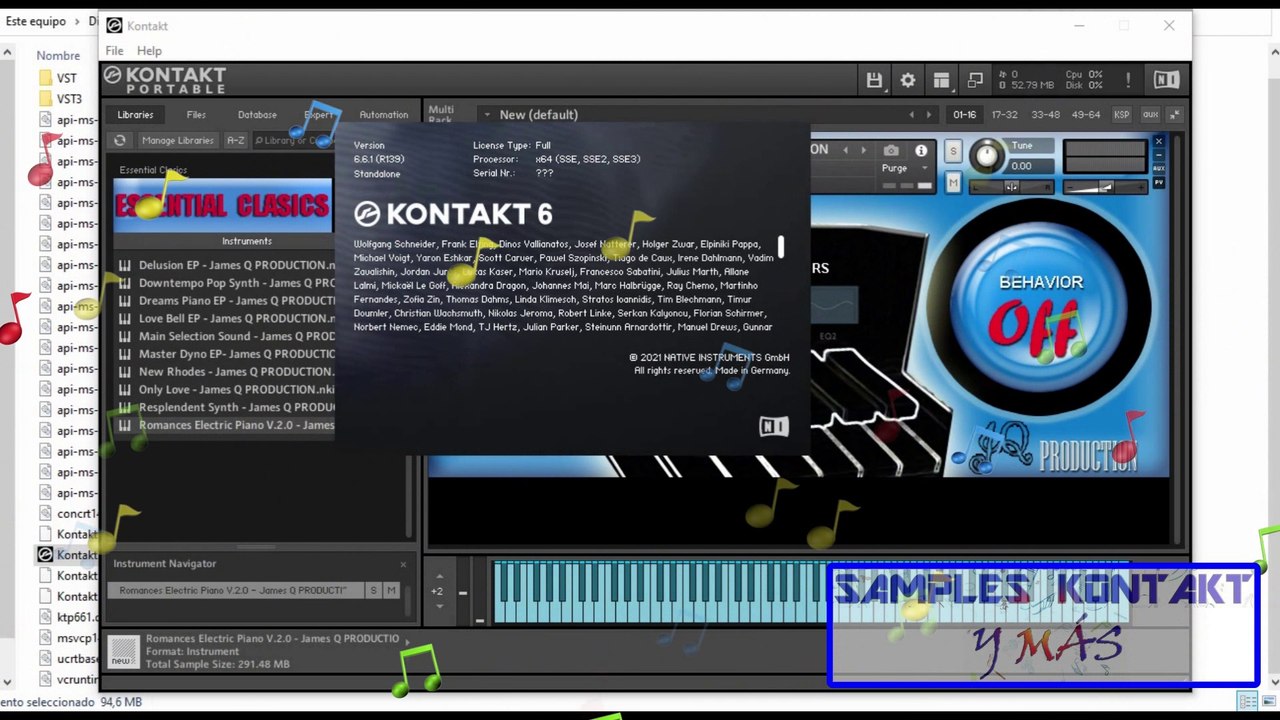Open the workspace layout panel icon
This screenshot has height=720, width=1280.
(941, 80)
